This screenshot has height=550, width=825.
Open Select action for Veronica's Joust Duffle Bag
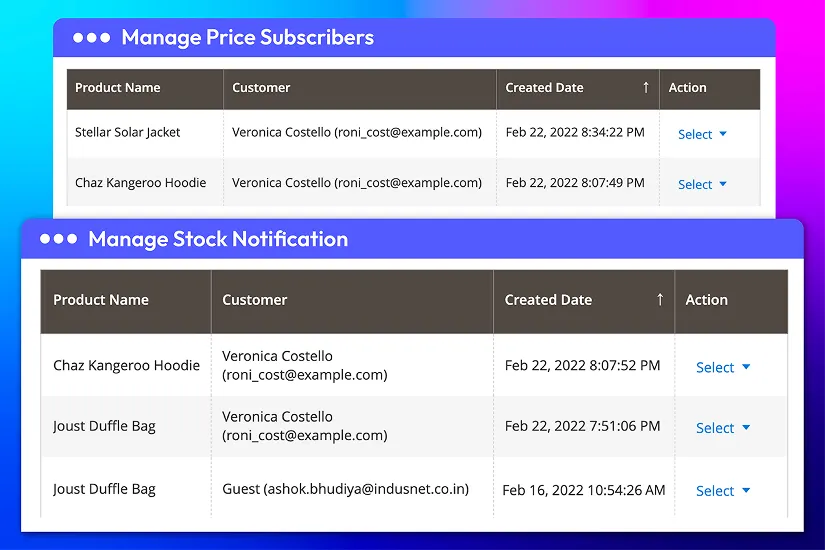(x=722, y=427)
